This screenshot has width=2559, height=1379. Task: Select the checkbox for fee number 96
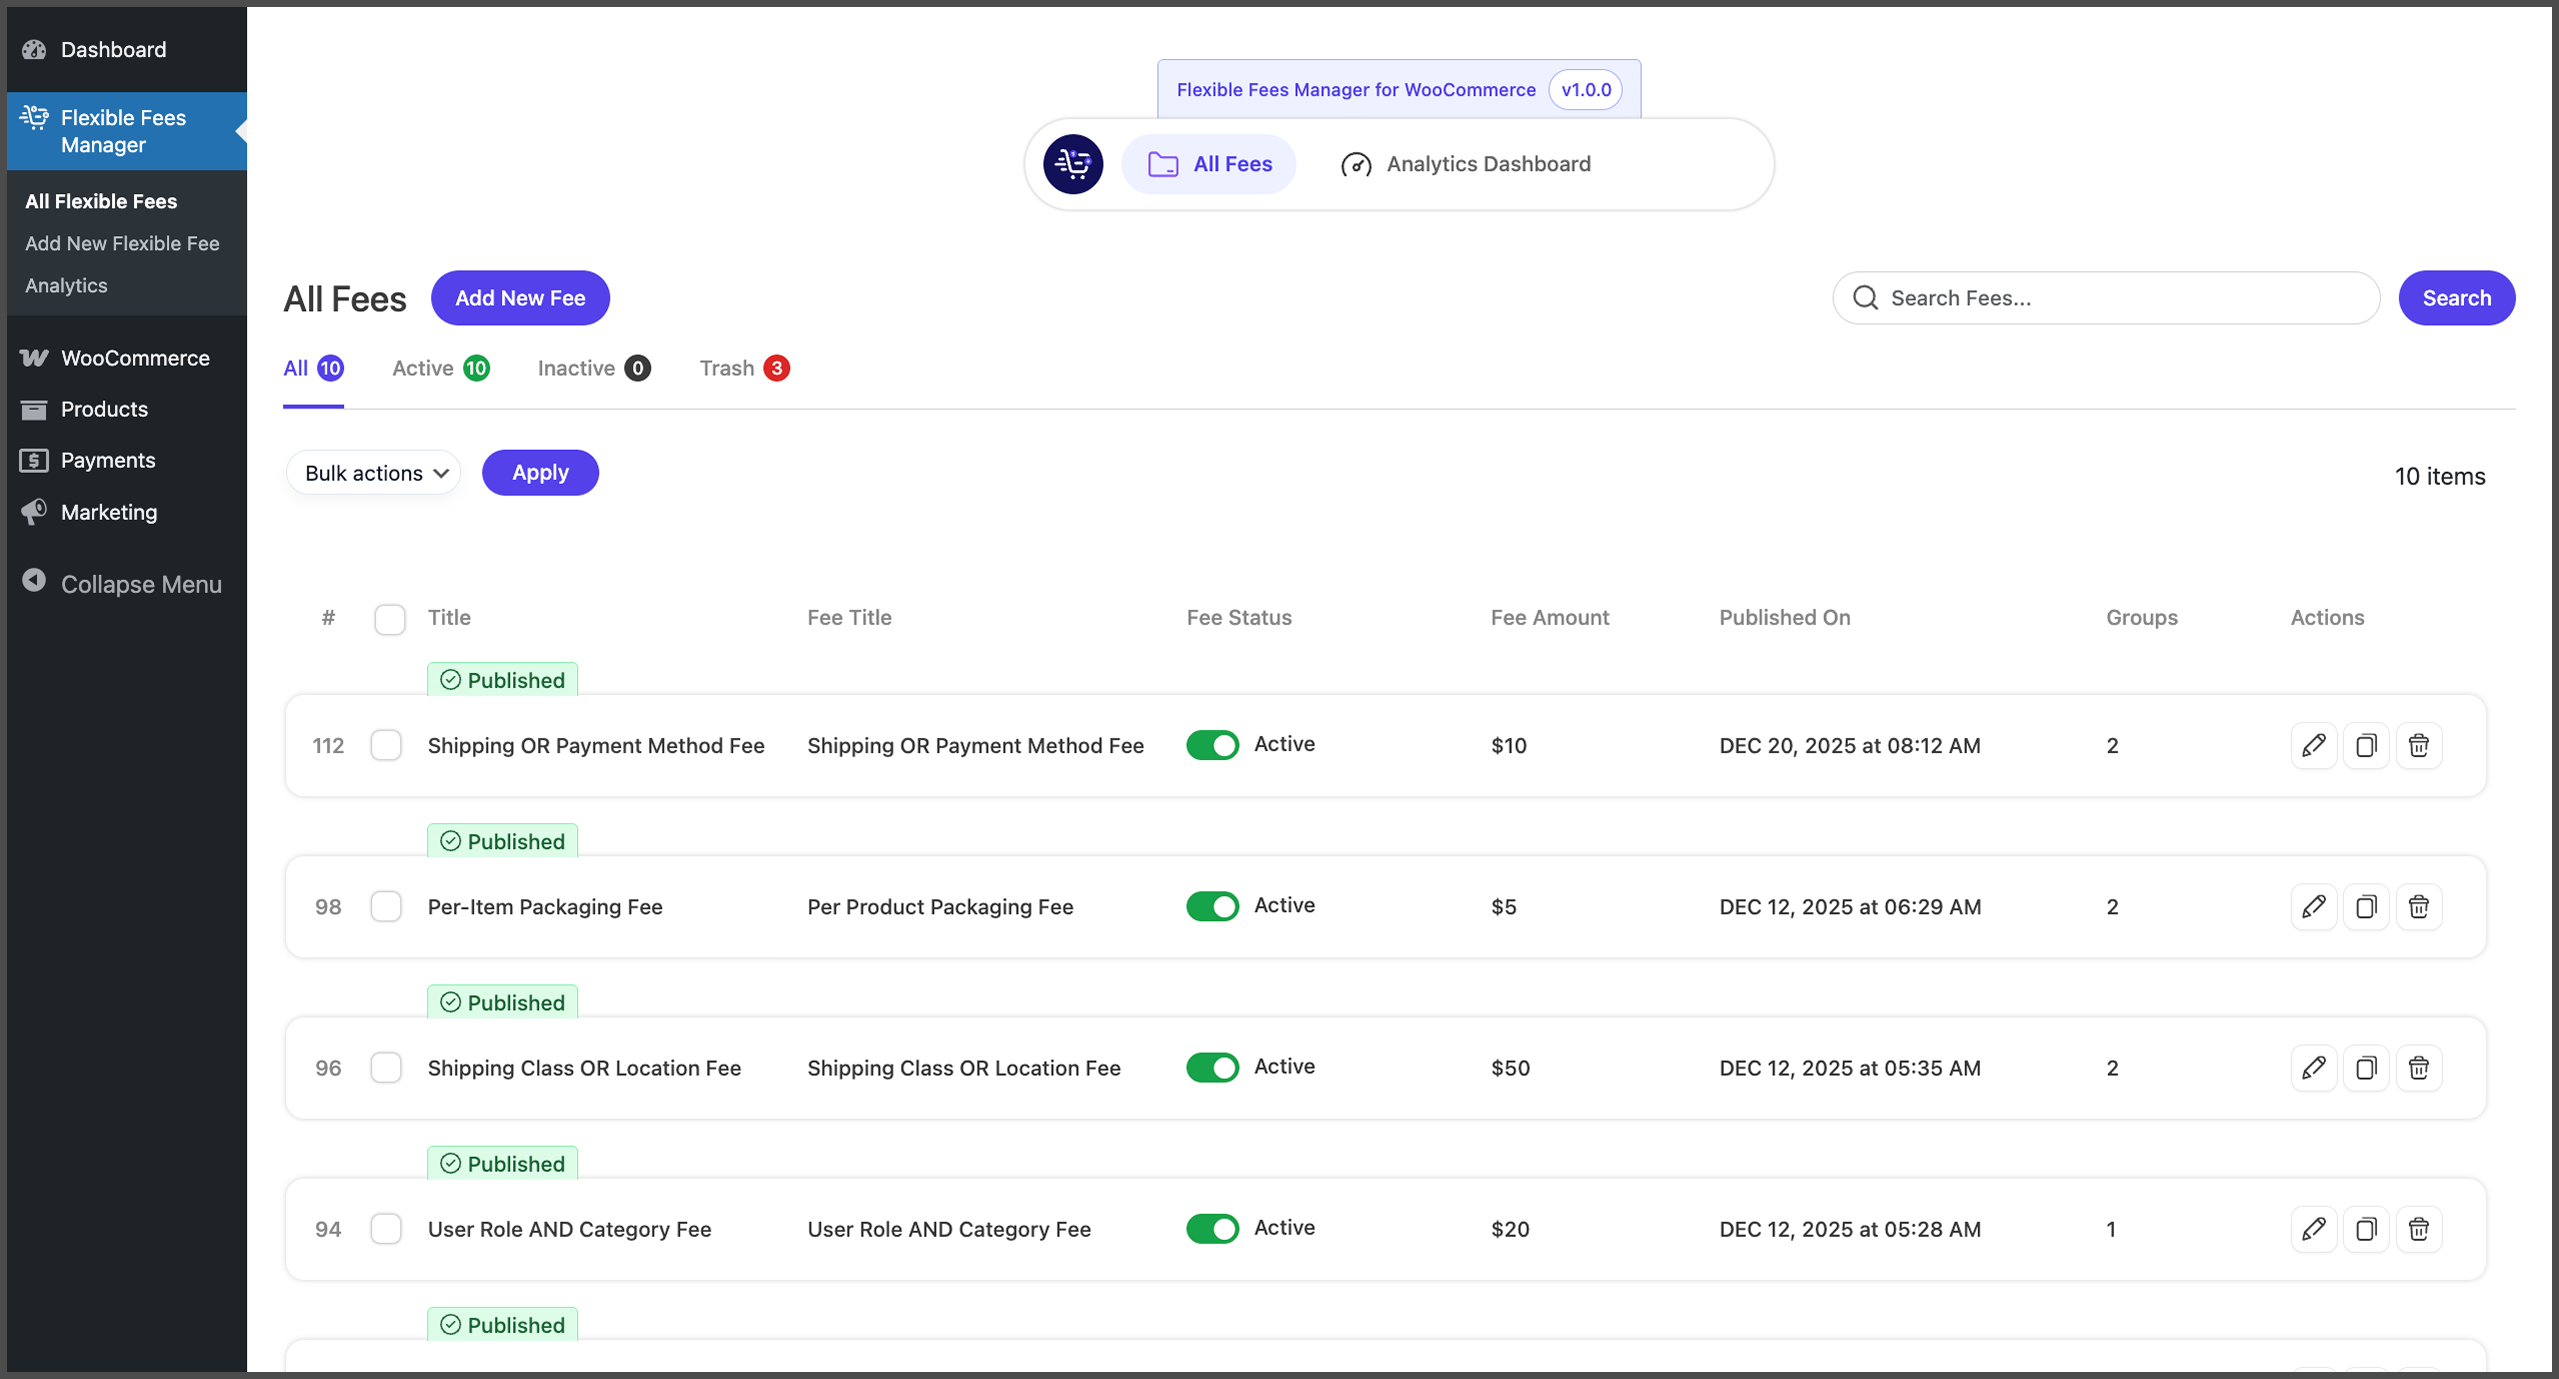point(386,1067)
